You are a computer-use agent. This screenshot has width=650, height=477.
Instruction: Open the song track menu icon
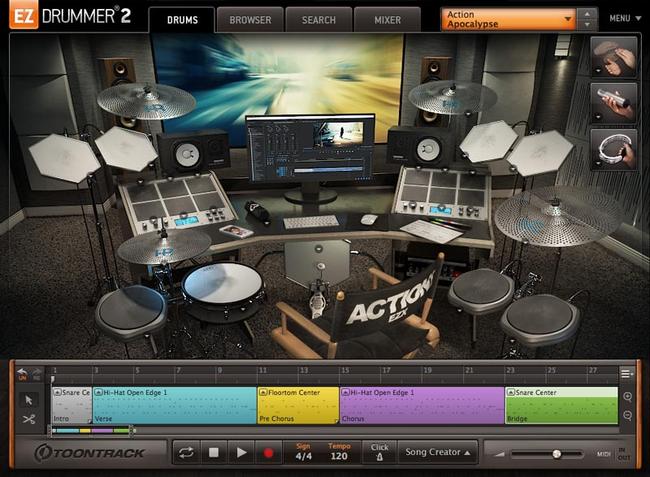[x=627, y=374]
